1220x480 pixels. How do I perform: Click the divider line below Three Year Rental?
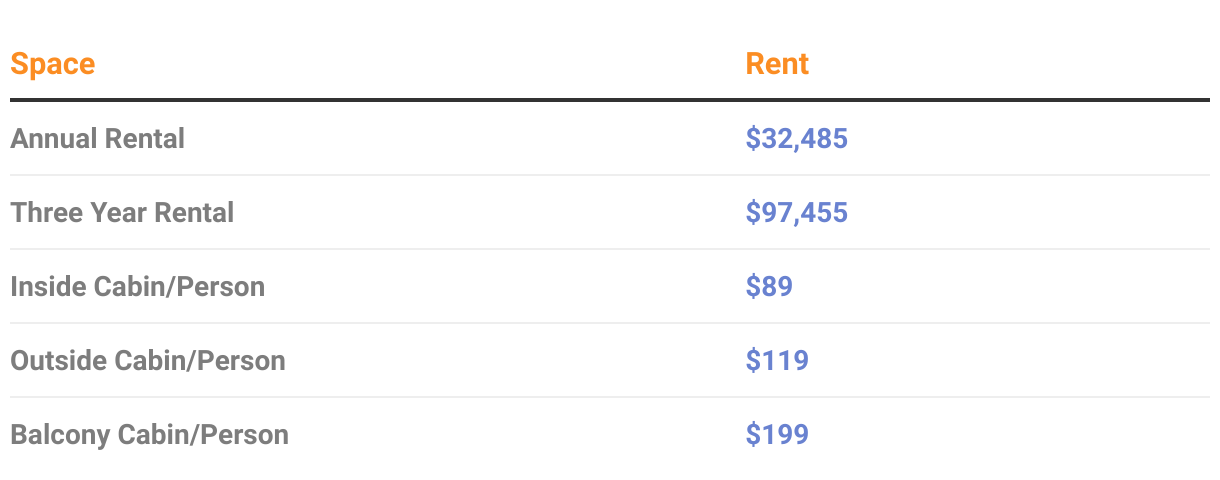tap(610, 249)
